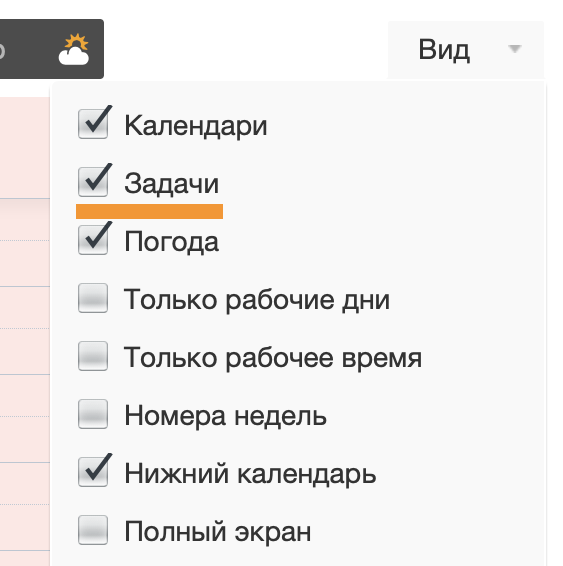The image size is (563, 566).
Task: Enable Только рабочие дни checkbox
Action: point(93,298)
